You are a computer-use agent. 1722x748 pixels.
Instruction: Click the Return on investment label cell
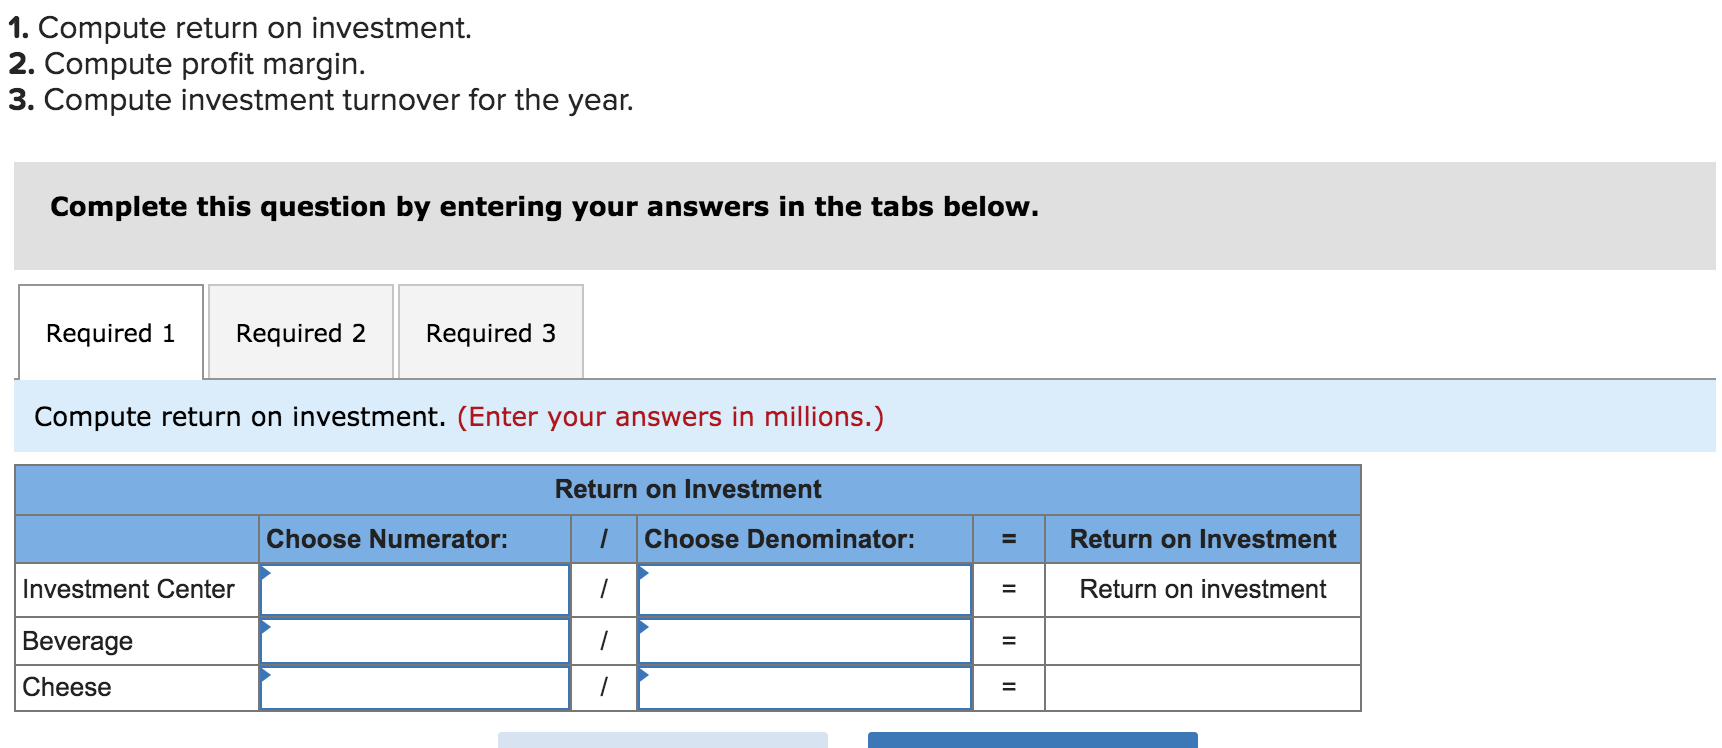[1202, 590]
